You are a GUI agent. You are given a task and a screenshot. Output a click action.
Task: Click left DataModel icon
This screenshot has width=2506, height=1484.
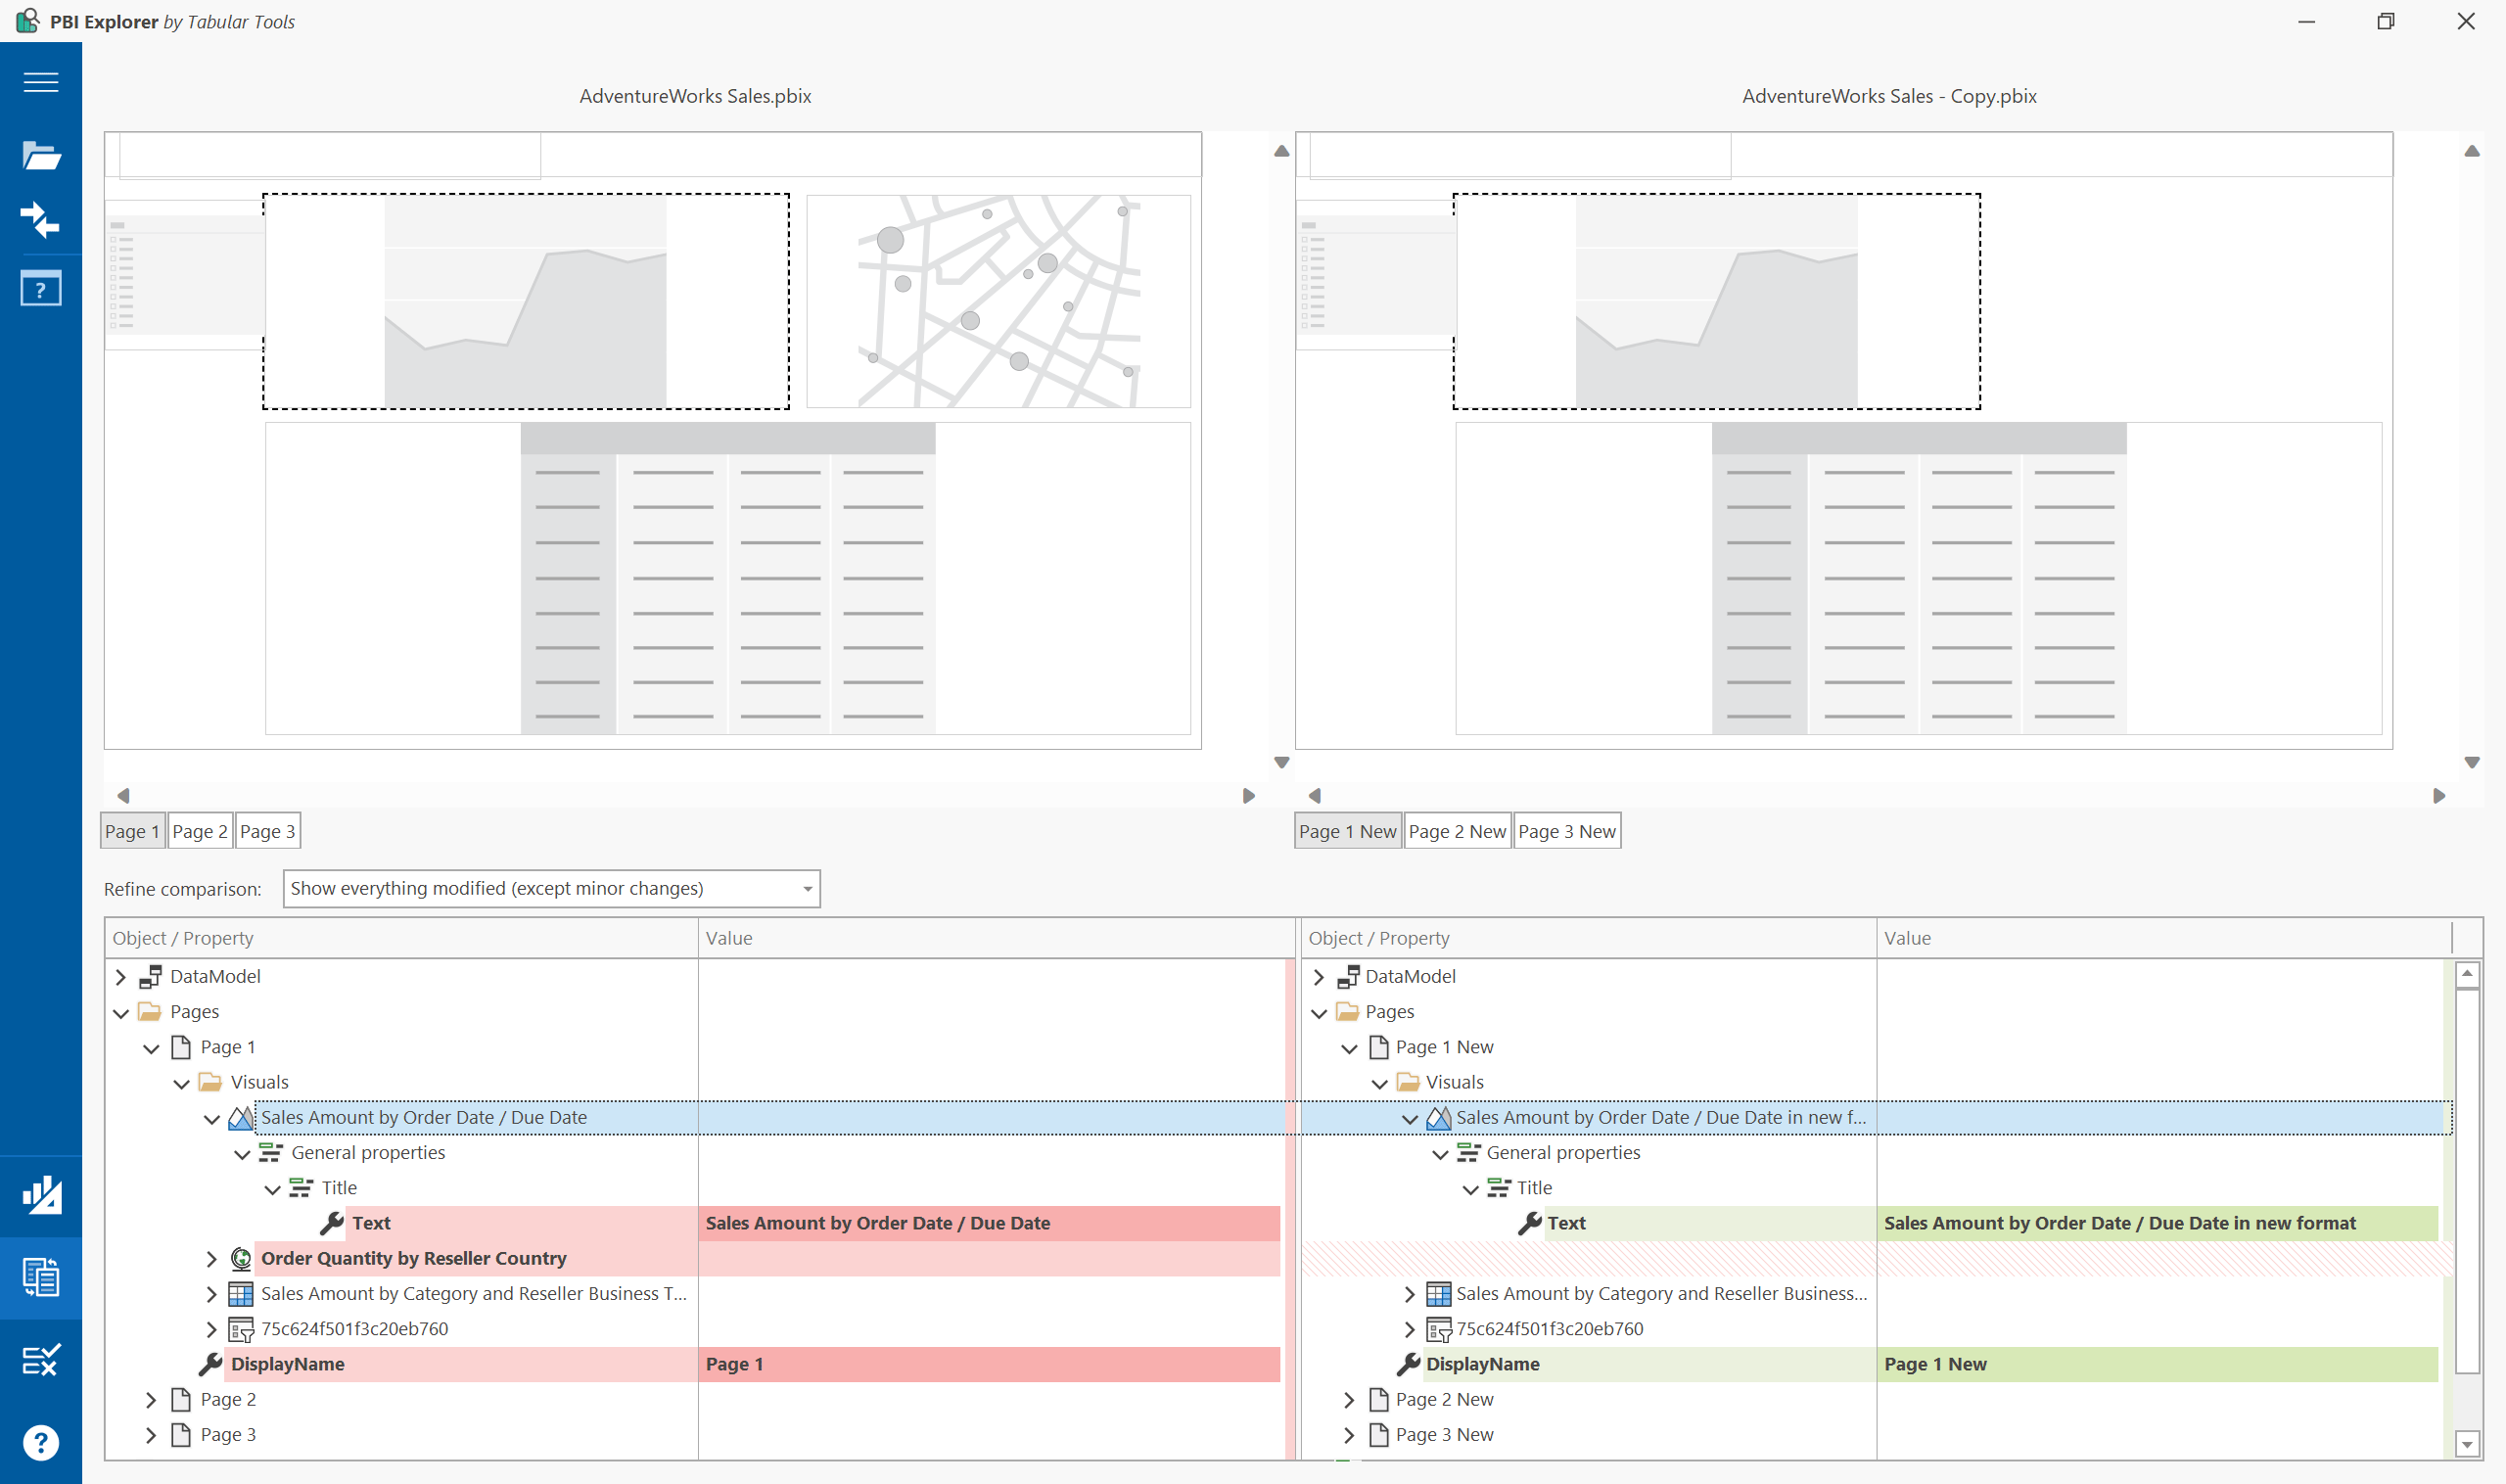tap(151, 977)
